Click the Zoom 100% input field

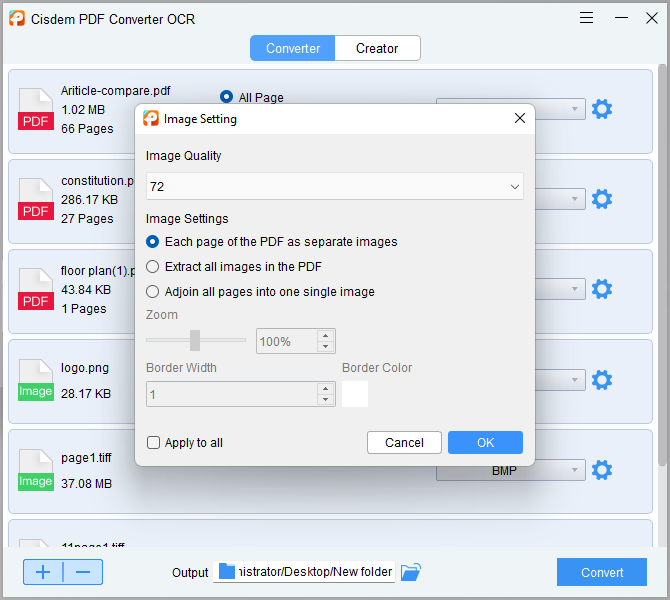pos(287,341)
